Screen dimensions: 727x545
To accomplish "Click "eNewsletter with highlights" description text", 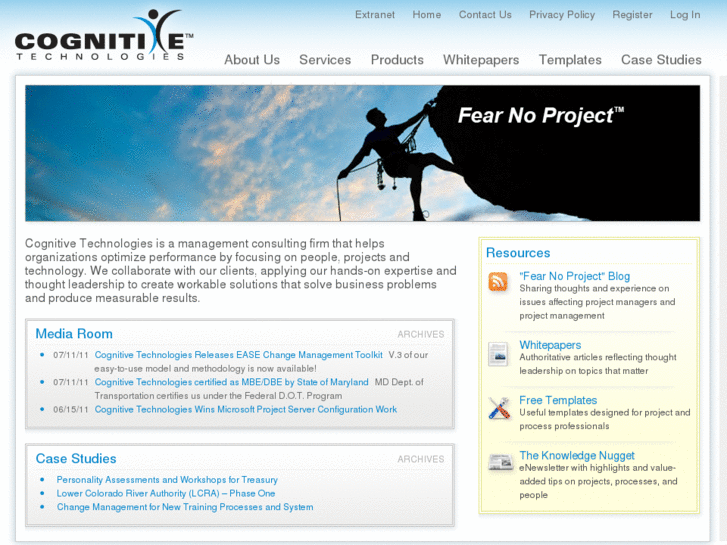I will 598,481.
